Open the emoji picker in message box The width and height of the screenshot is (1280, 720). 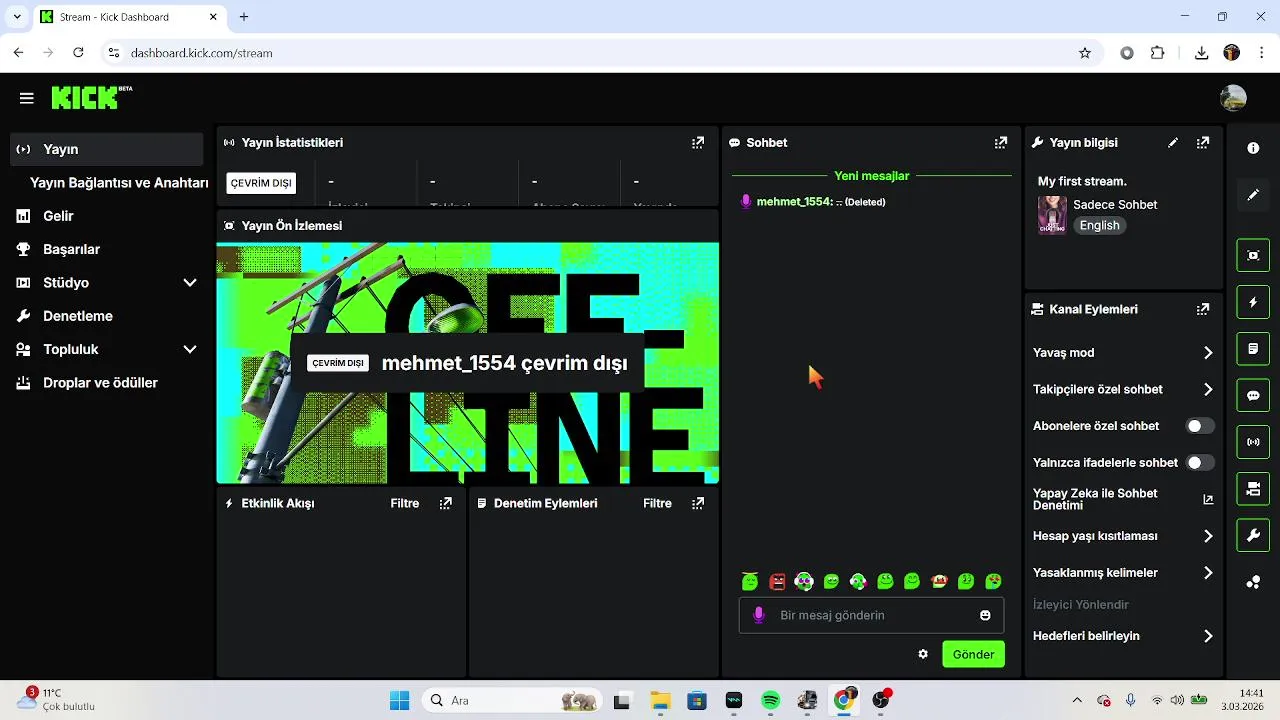pos(985,615)
